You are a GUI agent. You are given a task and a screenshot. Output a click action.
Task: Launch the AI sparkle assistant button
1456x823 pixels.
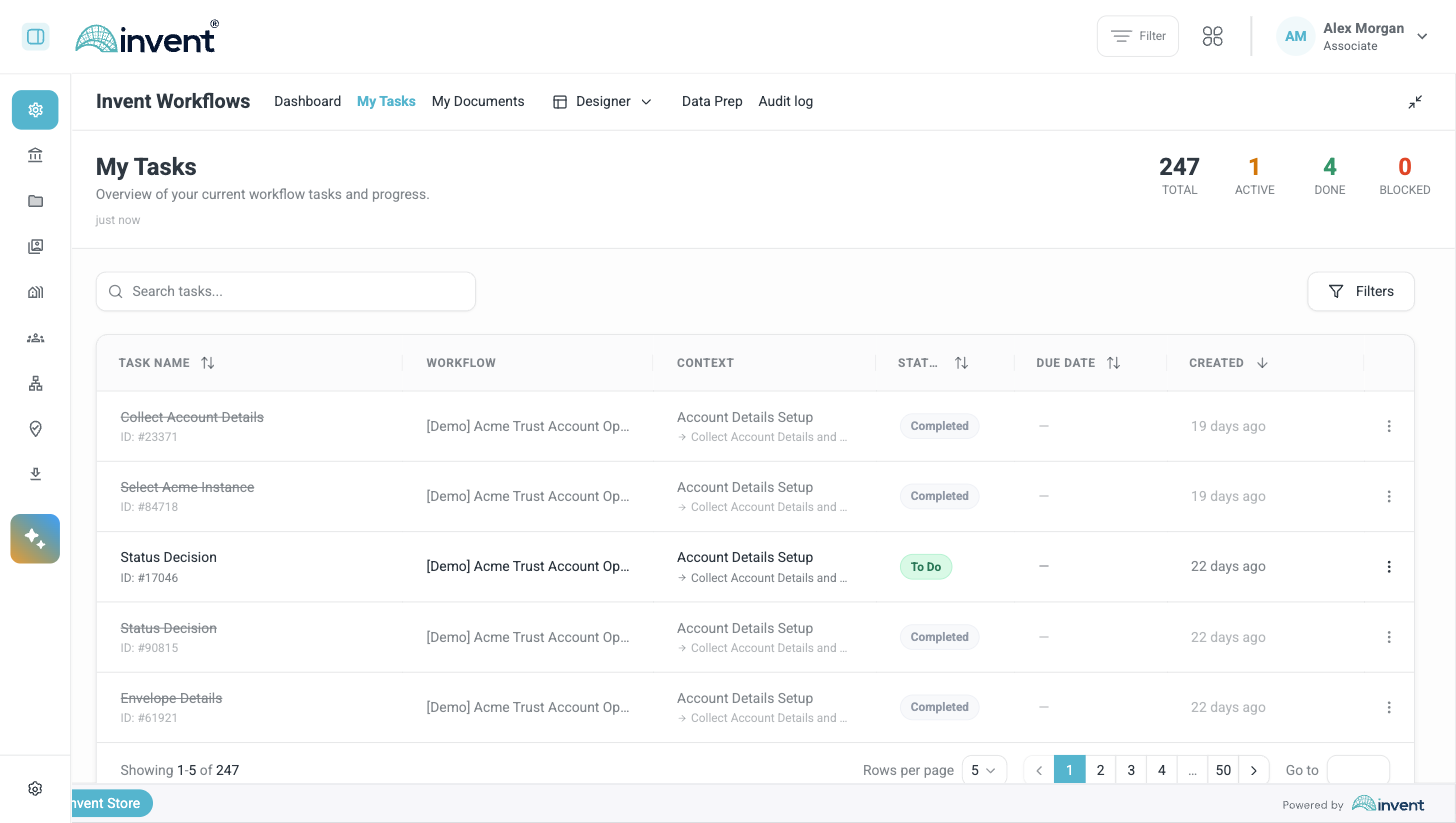pyautogui.click(x=35, y=539)
